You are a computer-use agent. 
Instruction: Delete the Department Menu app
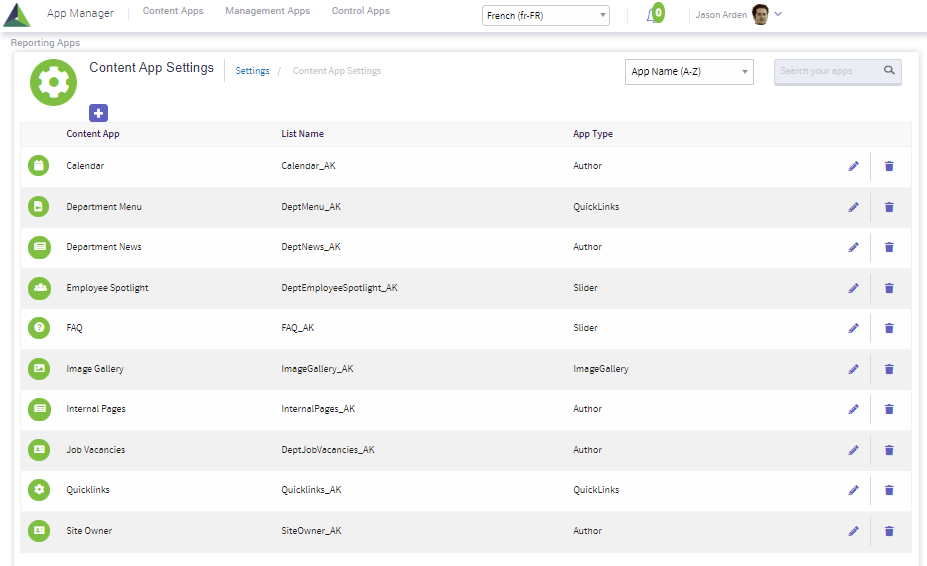tap(889, 207)
